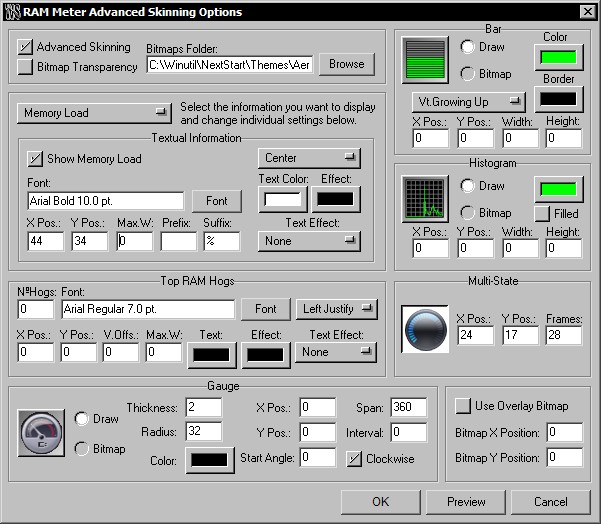The image size is (601, 524).
Task: Click the Suffix field containing %
Action: point(222,241)
